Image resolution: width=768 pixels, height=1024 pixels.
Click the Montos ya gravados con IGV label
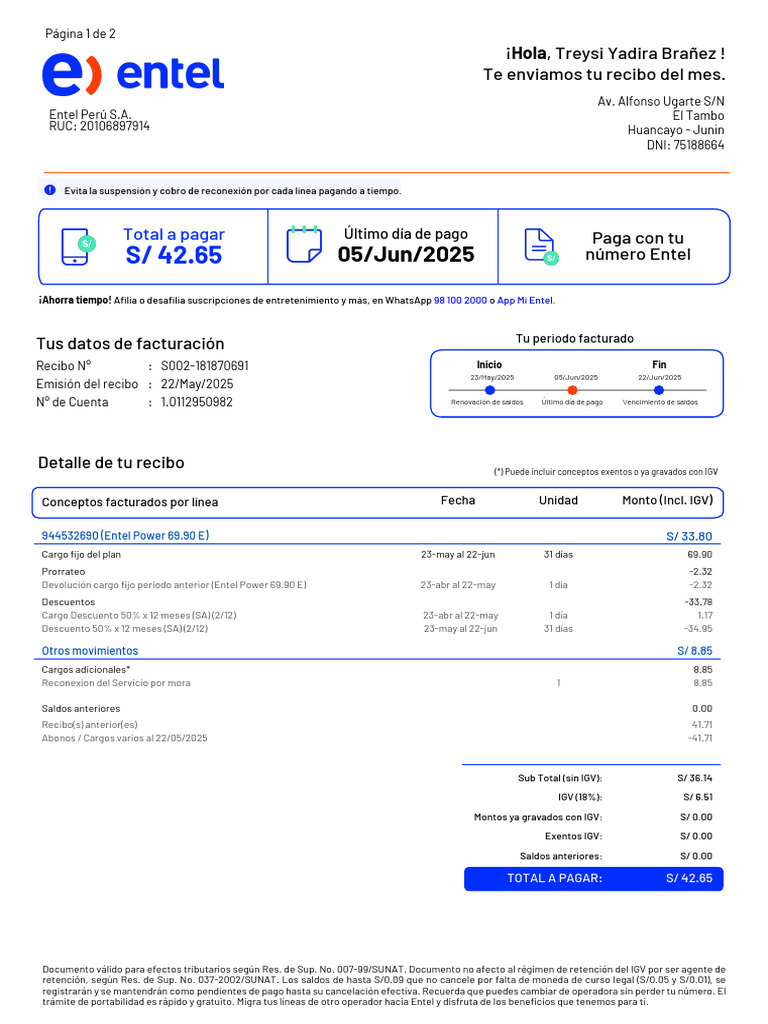538,817
